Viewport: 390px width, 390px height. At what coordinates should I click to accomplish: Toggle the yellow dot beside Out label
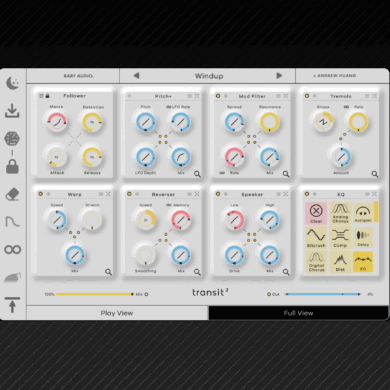269,294
